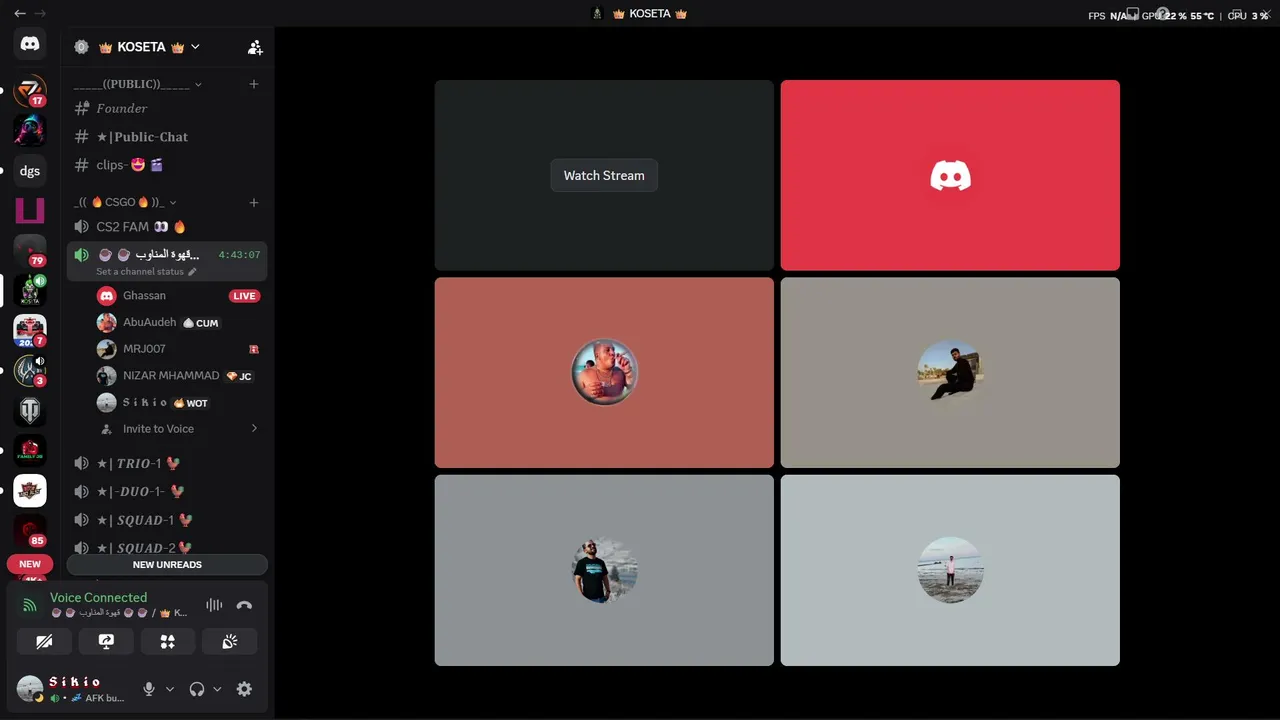1280x720 pixels.
Task: Focus the tile with bearded man in black shirt
Action: pos(604,570)
